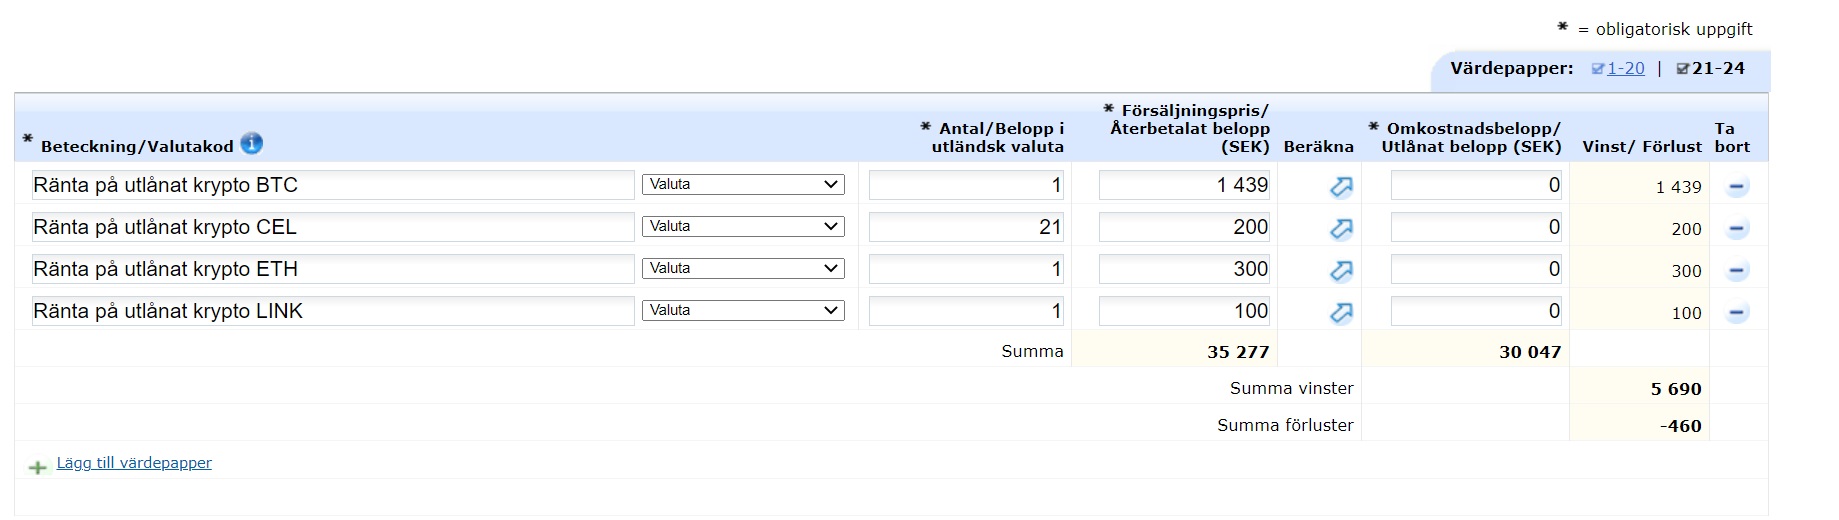Click the calculate arrow icon for the LINK row
The height and width of the screenshot is (520, 1839).
[1341, 313]
